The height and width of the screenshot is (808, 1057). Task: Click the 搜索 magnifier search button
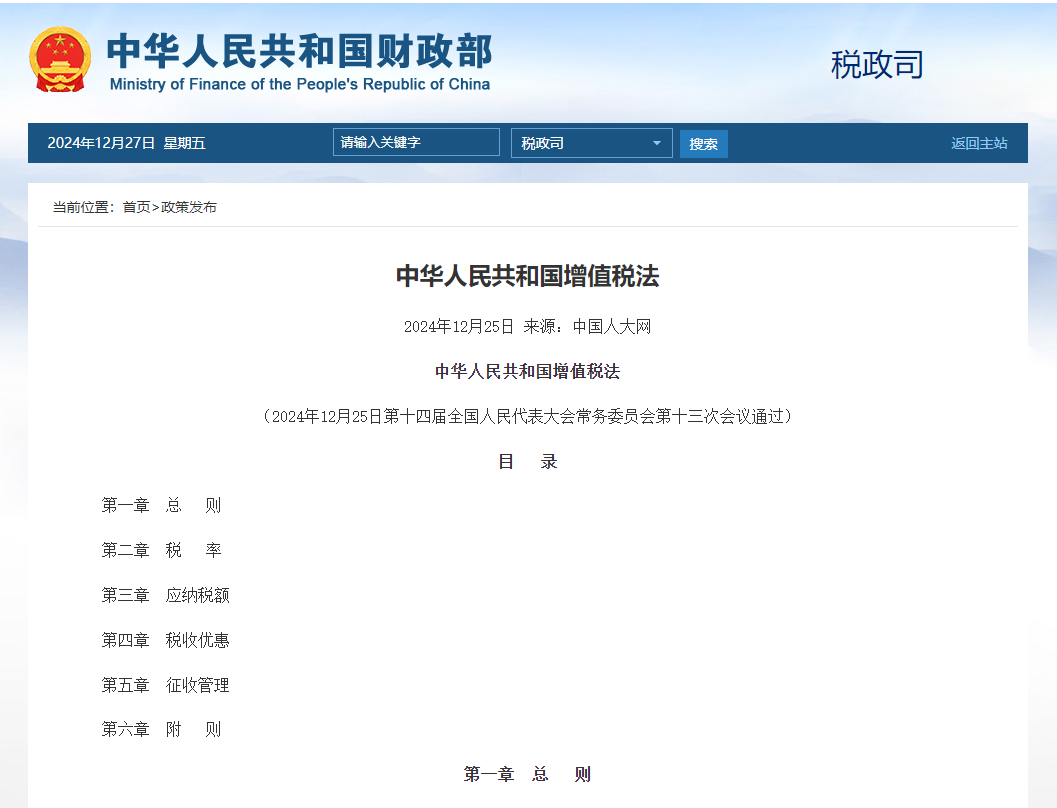(703, 142)
